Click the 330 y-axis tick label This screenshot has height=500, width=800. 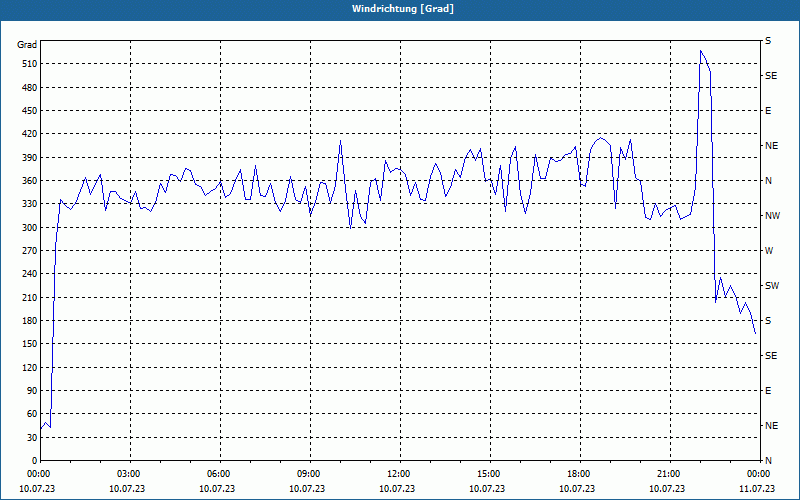click(x=30, y=204)
